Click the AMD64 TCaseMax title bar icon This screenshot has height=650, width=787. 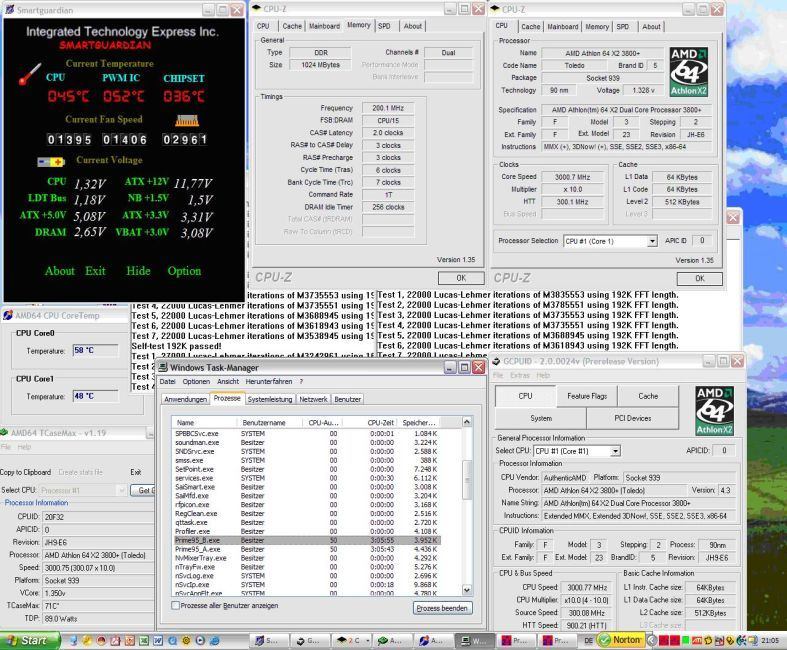(x=4, y=433)
